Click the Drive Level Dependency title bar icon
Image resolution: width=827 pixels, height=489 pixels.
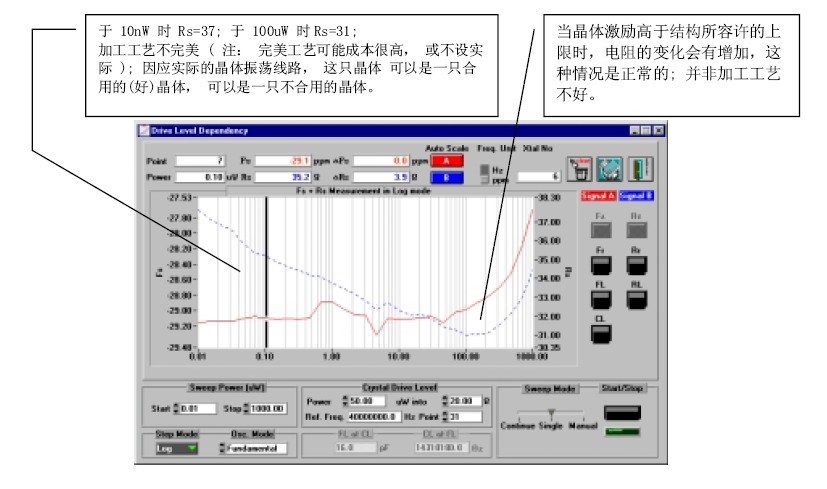144,130
